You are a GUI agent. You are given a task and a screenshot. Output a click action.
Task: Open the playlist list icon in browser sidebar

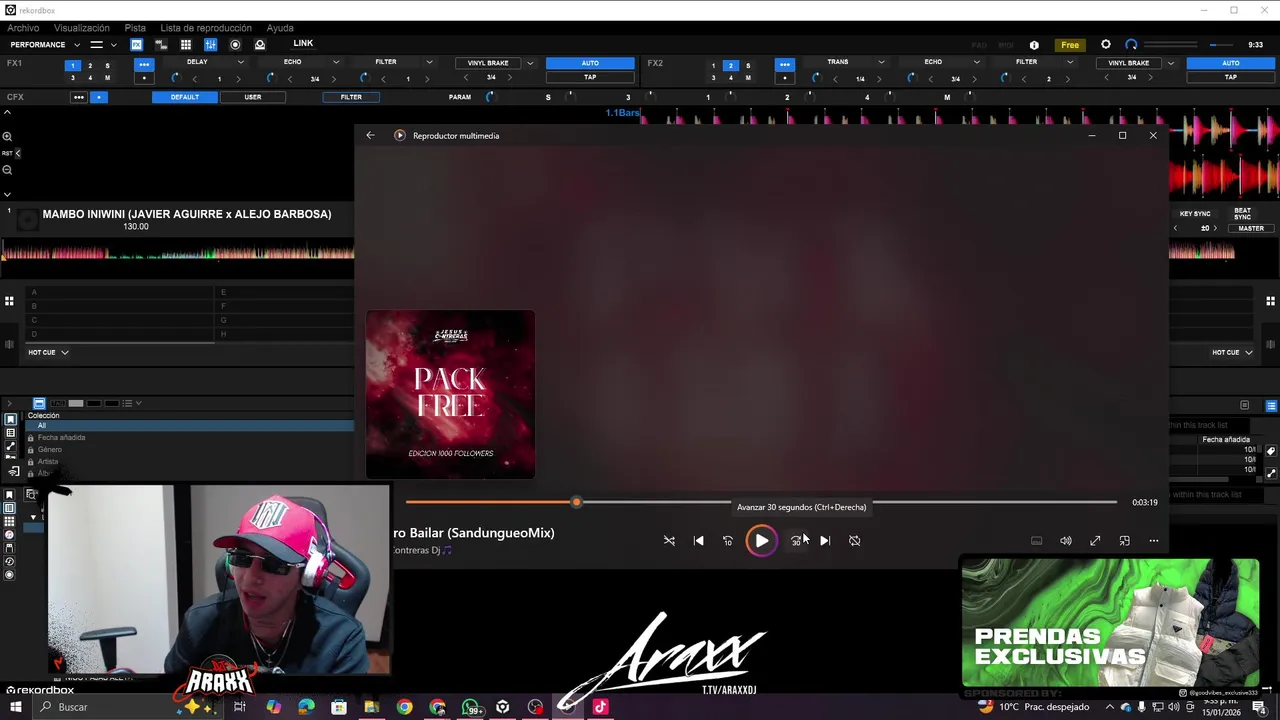pyautogui.click(x=11, y=433)
